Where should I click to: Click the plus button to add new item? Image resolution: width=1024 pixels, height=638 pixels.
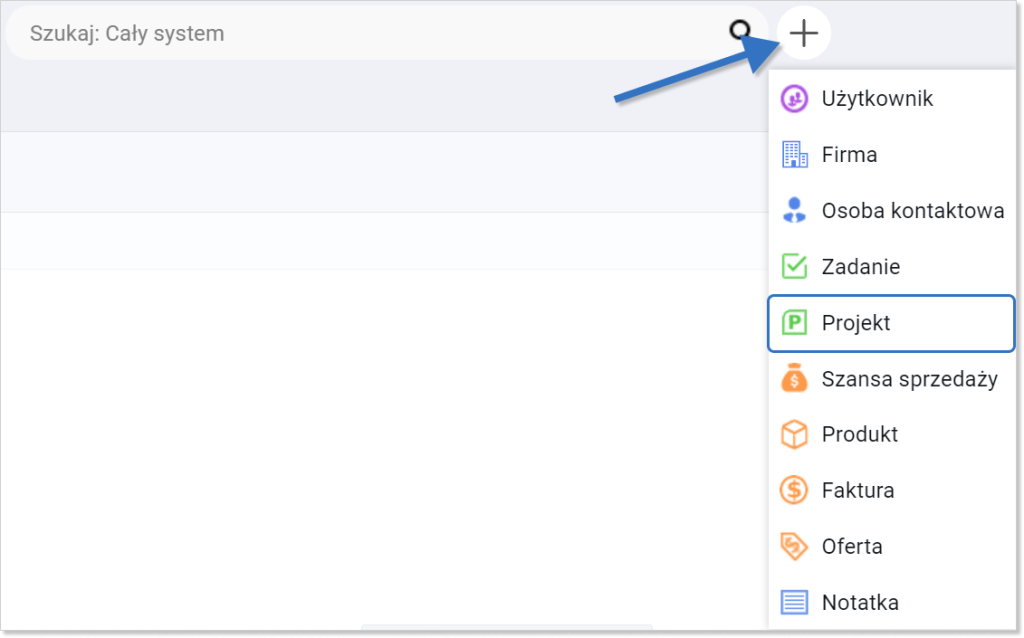coord(803,33)
